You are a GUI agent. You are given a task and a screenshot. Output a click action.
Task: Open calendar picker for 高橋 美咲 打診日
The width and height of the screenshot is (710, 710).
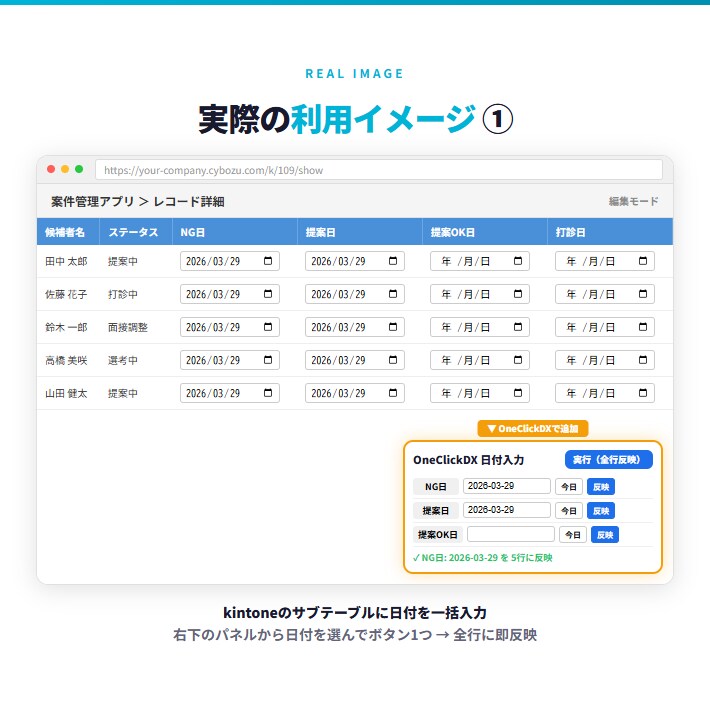pos(643,360)
